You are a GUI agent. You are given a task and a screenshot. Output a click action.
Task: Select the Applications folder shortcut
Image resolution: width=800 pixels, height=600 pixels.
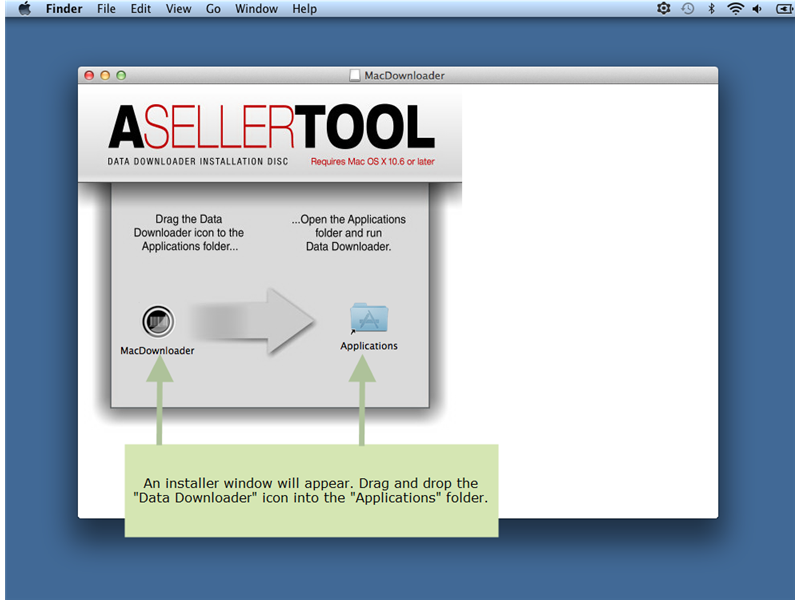[x=369, y=318]
